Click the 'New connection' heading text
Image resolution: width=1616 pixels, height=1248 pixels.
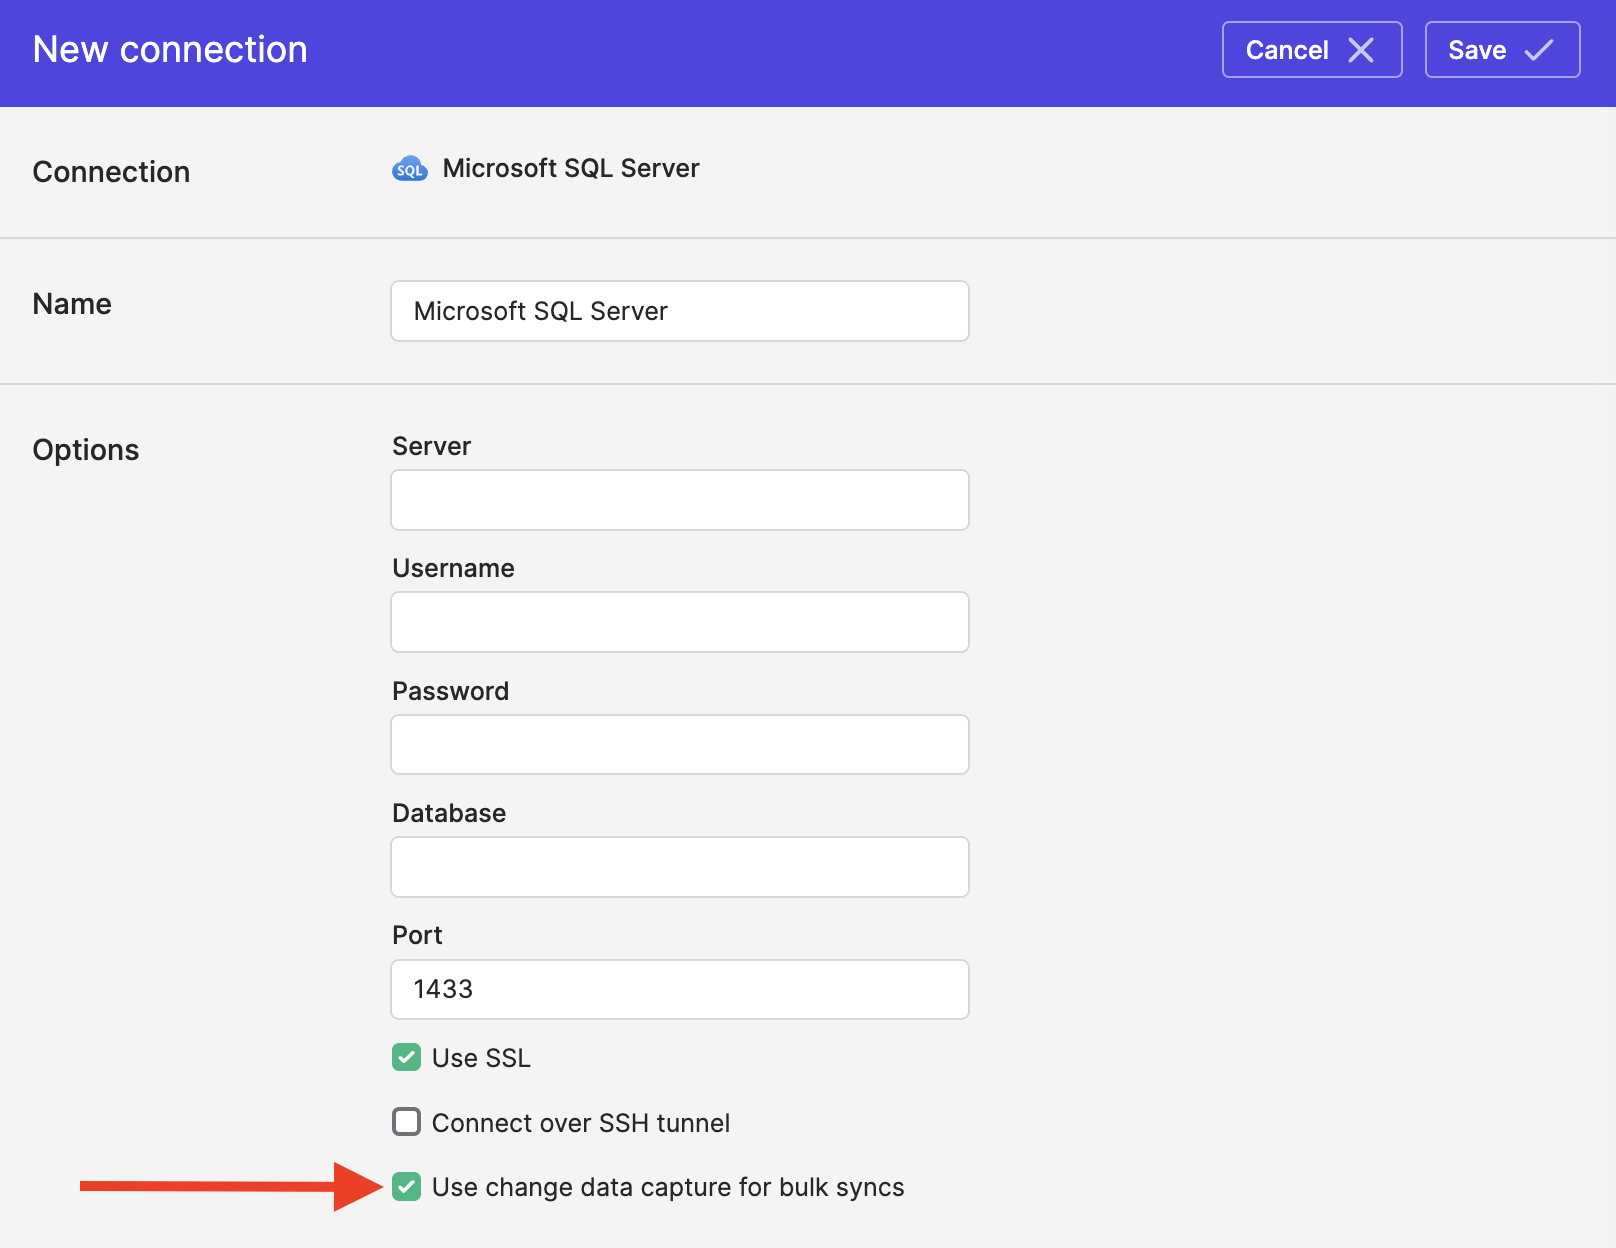[x=170, y=49]
